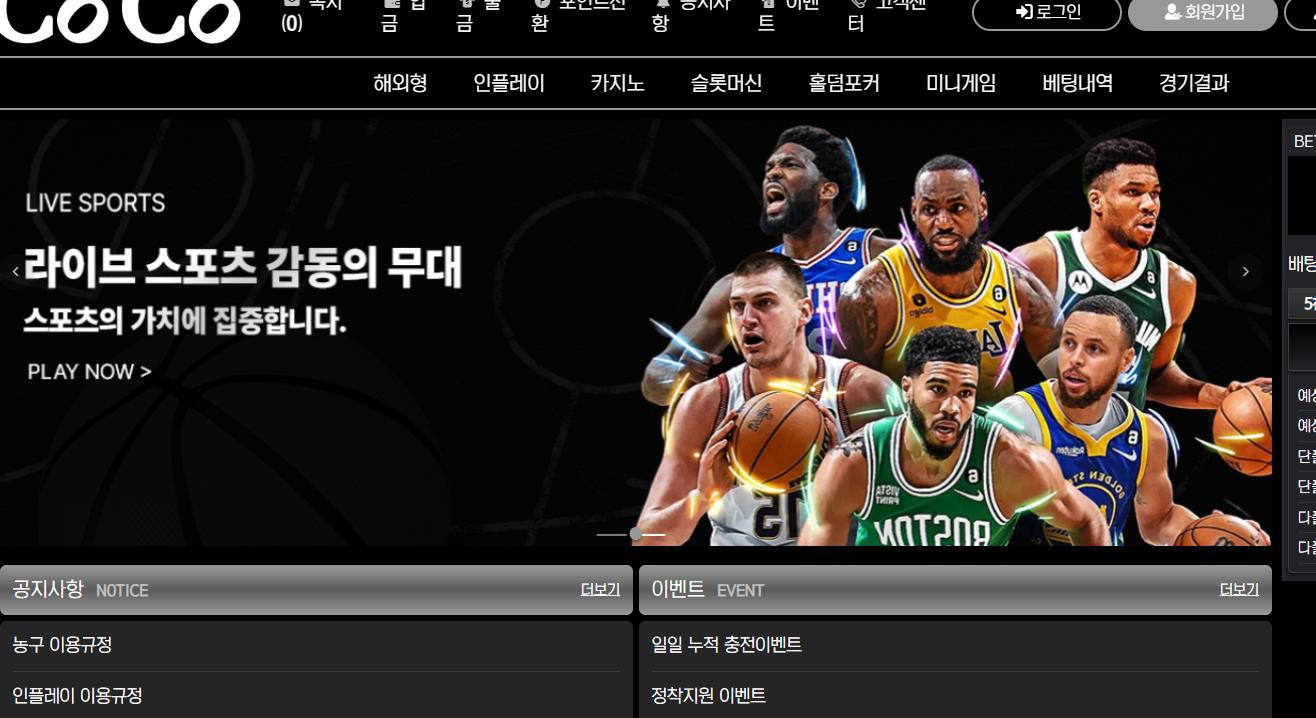Open the 경기결과 page
The height and width of the screenshot is (718, 1316).
pos(1194,83)
